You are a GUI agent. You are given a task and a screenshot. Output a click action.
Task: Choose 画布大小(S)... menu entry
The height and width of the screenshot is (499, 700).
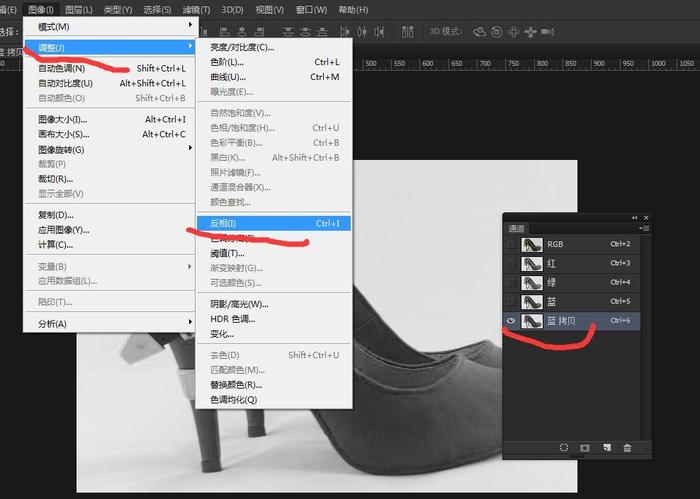coord(109,134)
